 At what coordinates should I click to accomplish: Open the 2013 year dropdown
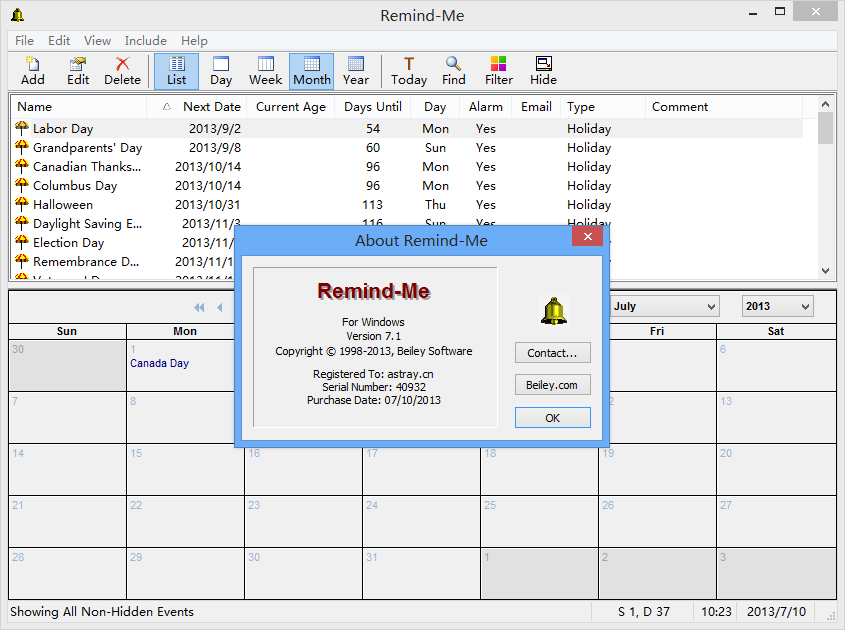point(778,306)
